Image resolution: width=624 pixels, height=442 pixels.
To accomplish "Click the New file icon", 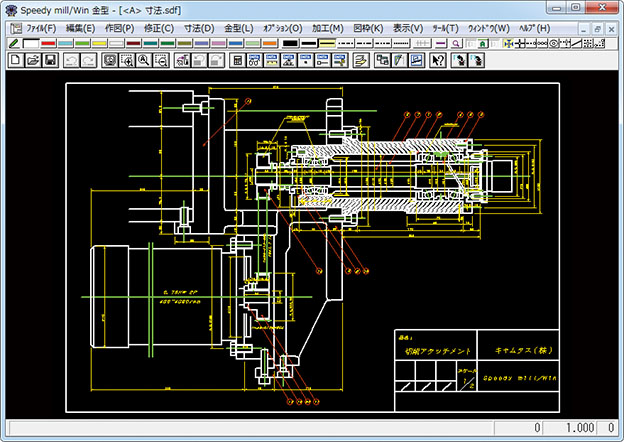I will pyautogui.click(x=16, y=60).
